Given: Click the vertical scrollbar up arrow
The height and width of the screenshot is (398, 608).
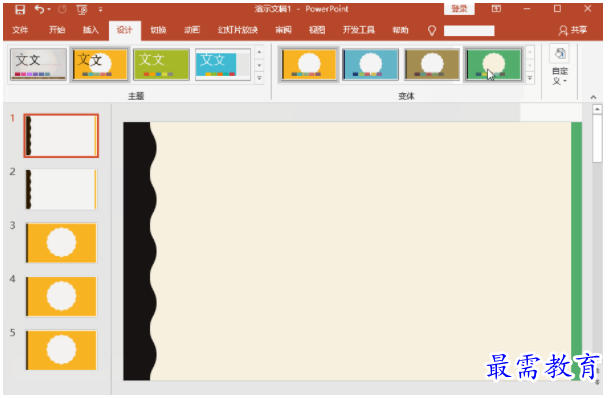Looking at the screenshot, I should point(597,109).
